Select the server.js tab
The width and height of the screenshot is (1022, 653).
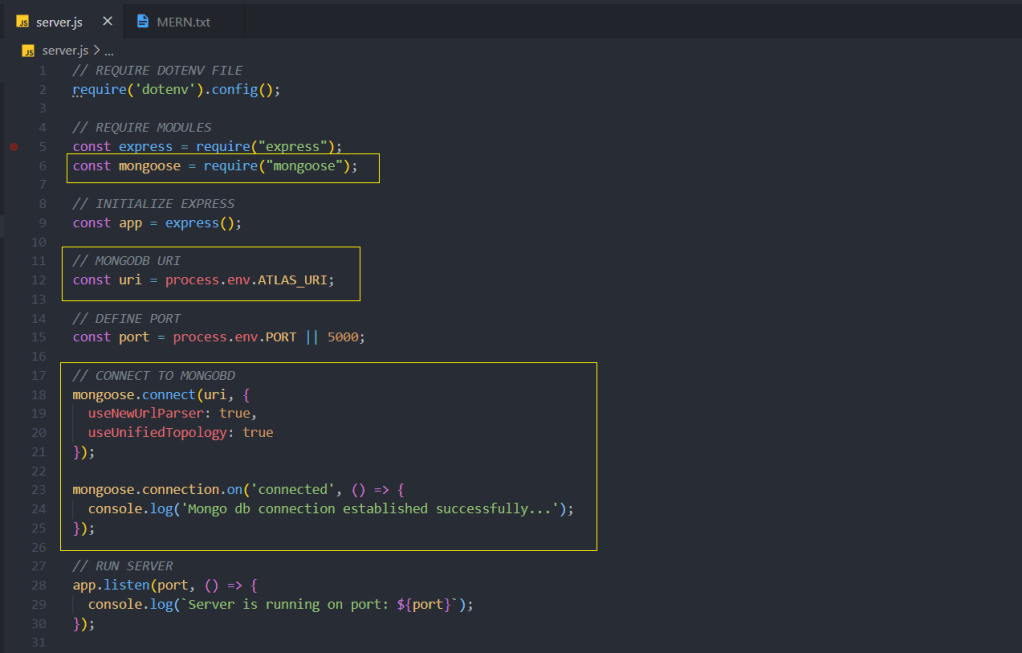point(58,21)
